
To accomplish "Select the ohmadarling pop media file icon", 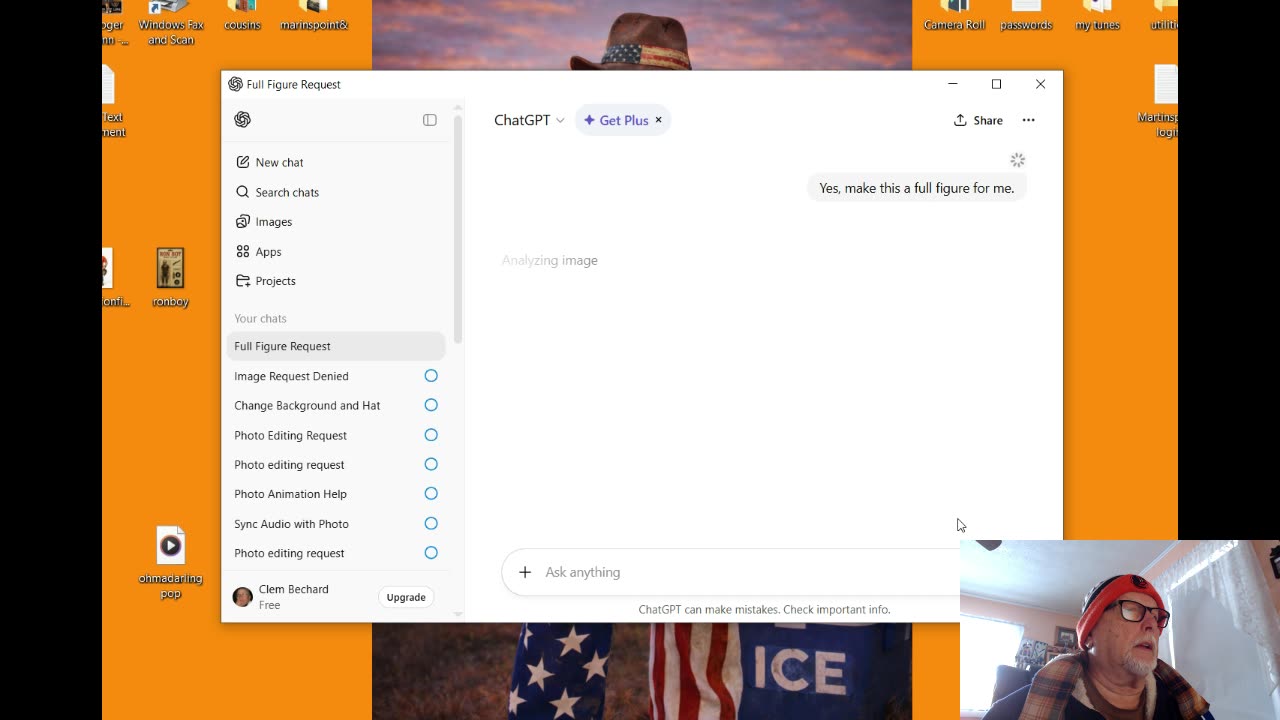I will 170,562.
